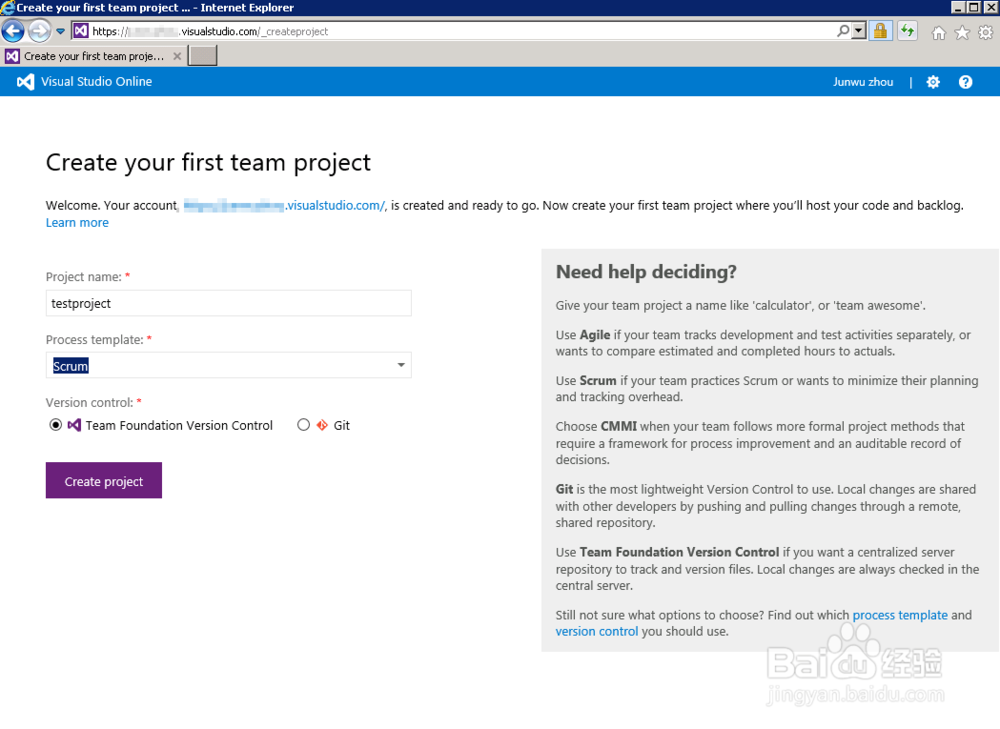This screenshot has height=729, width=1000.
Task: Open the Visual Studio Online settings gear
Action: pos(932,81)
